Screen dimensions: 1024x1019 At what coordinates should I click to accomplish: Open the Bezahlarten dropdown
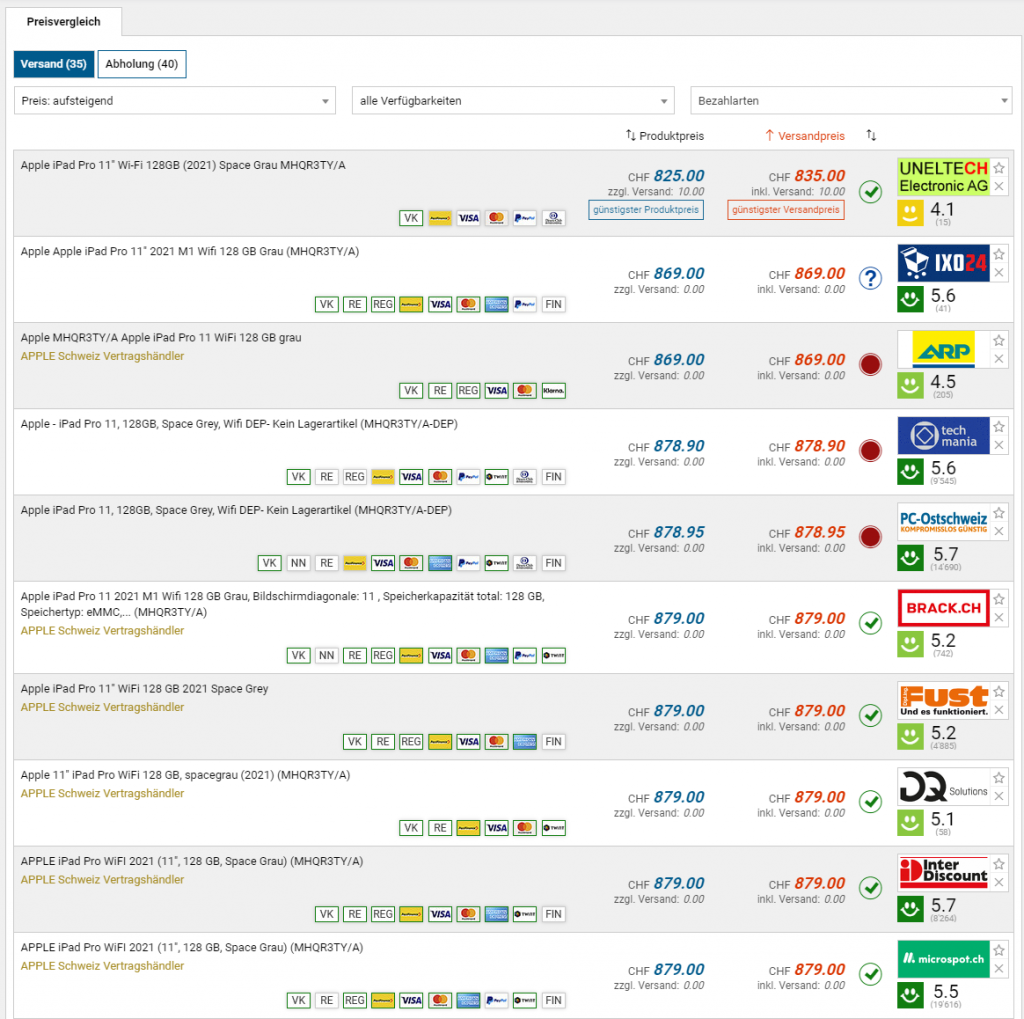click(851, 101)
